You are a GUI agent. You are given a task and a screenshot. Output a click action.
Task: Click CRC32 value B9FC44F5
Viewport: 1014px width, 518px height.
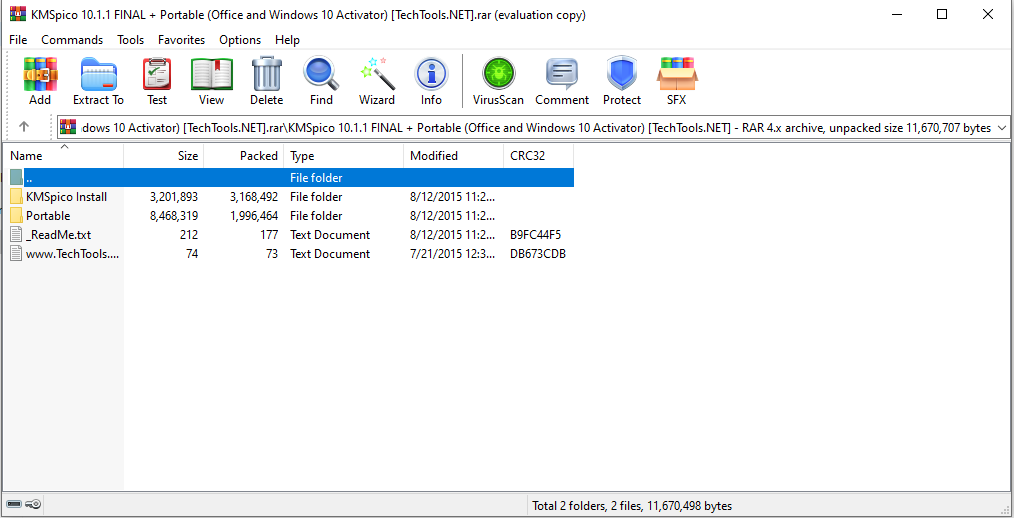535,235
